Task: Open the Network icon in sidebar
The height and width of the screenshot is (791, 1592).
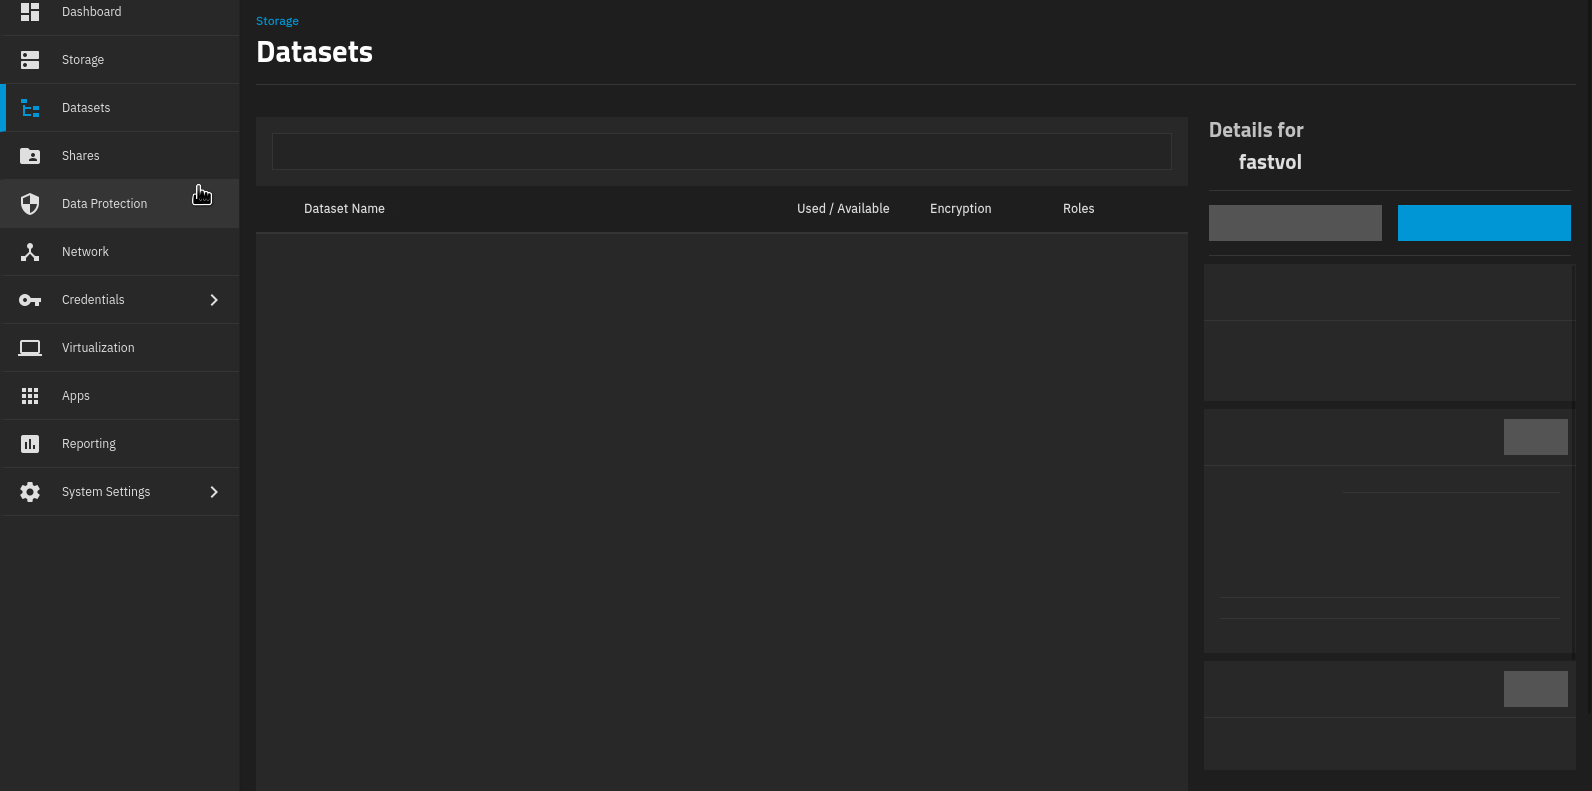Action: pos(30,252)
